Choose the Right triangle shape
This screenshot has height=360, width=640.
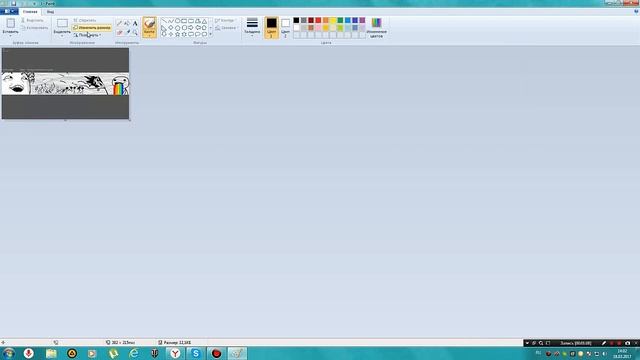pyautogui.click(x=164, y=28)
